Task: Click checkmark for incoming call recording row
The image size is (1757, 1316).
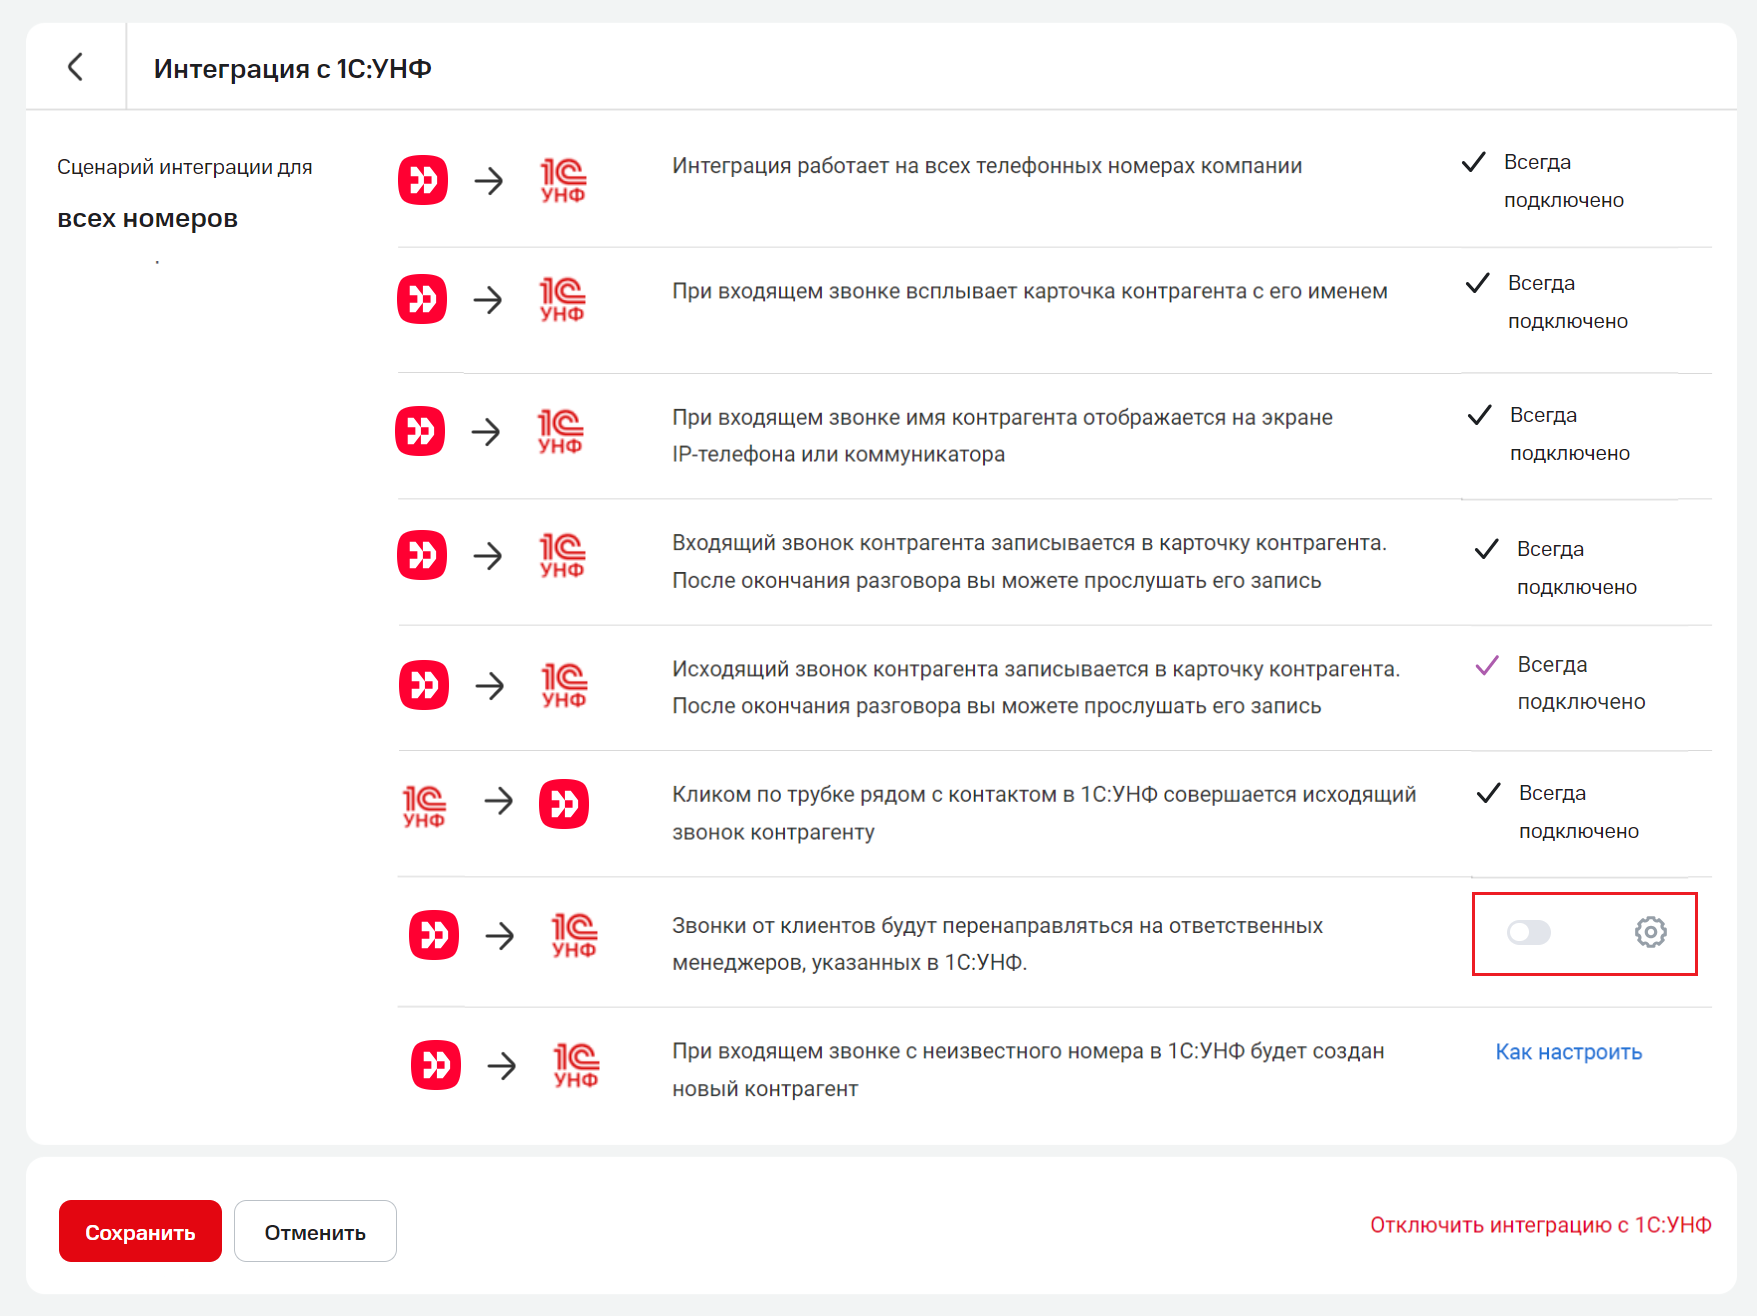Action: coord(1486,549)
